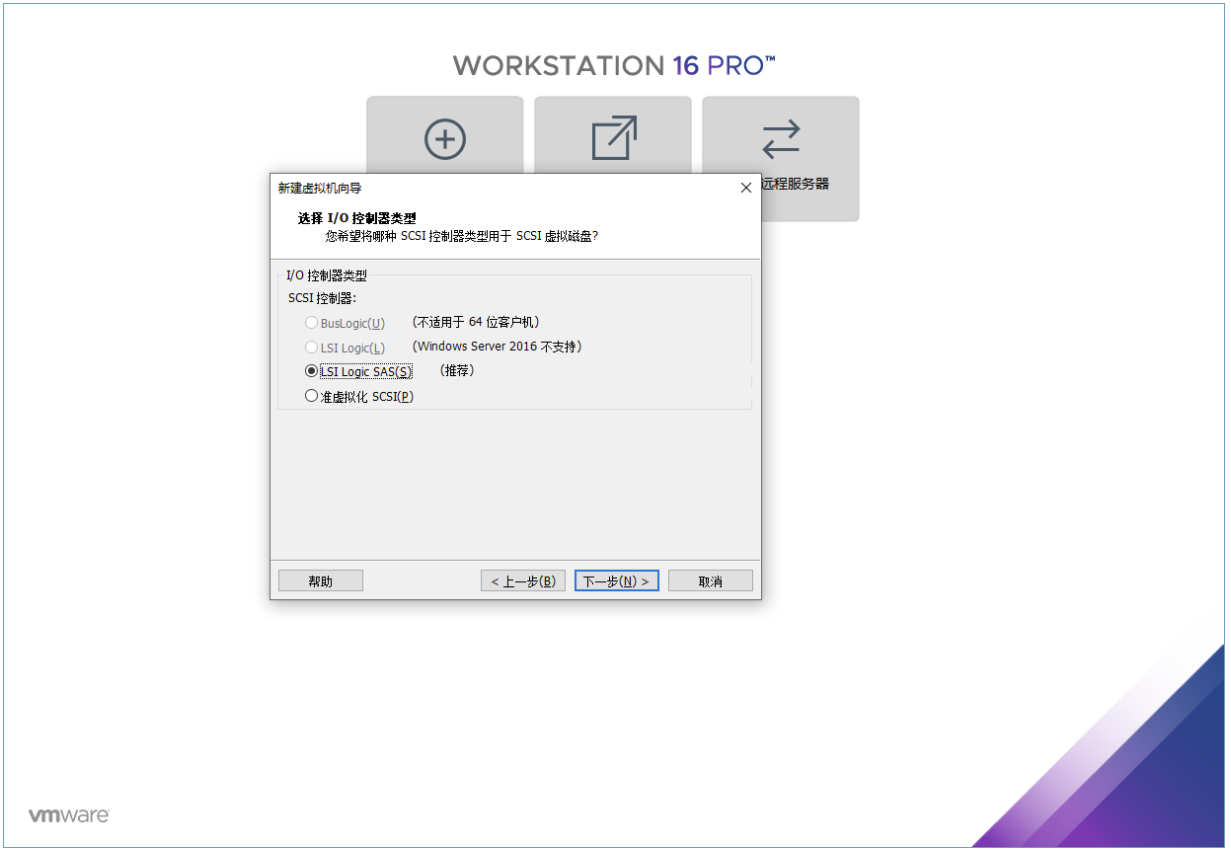Screen dimensions: 1231x852
Task: Open the 远程服务器 tile label
Action: 795,184
